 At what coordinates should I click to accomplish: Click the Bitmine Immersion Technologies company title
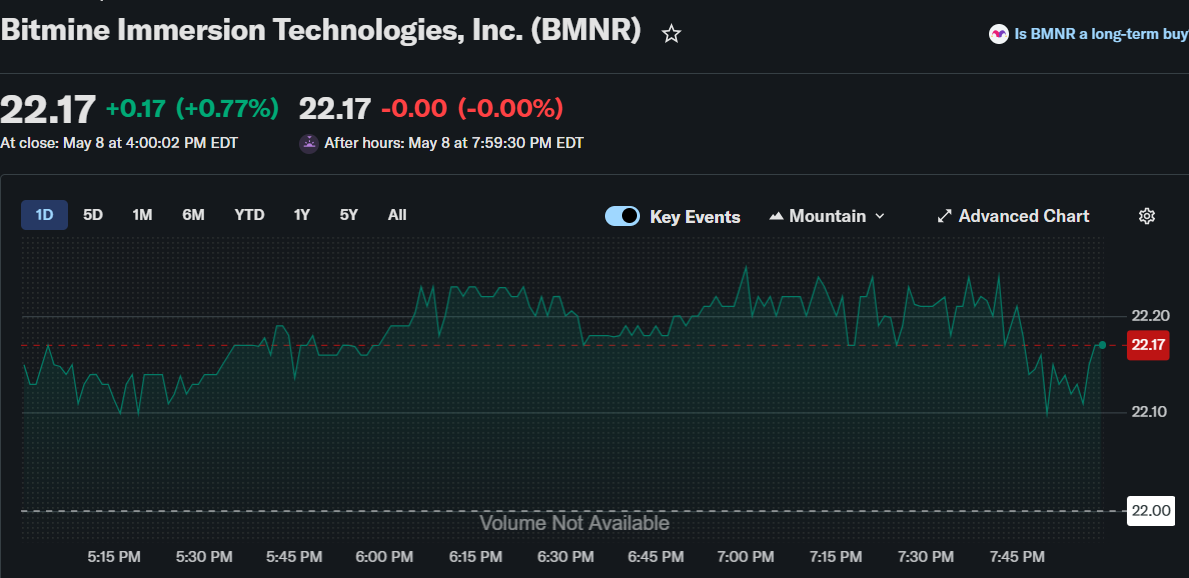click(321, 31)
